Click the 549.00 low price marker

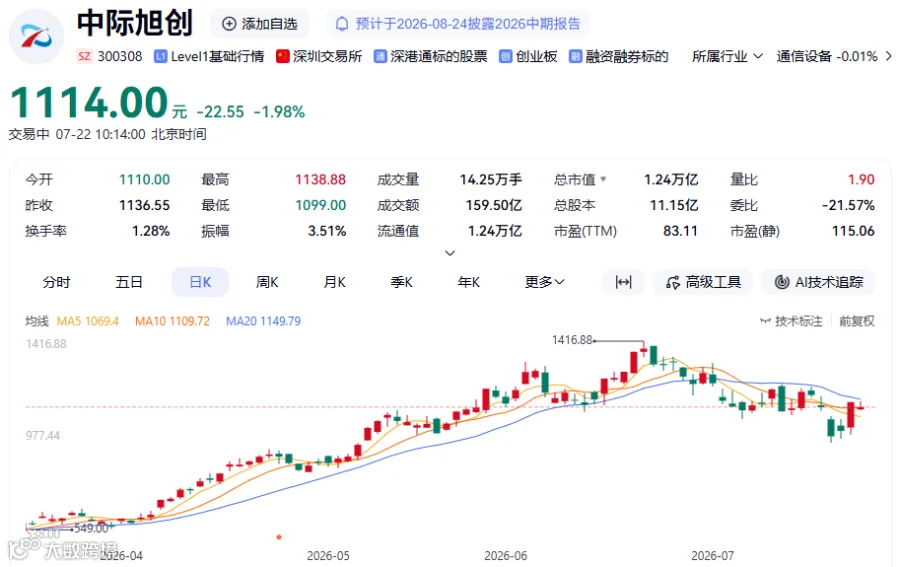91,528
